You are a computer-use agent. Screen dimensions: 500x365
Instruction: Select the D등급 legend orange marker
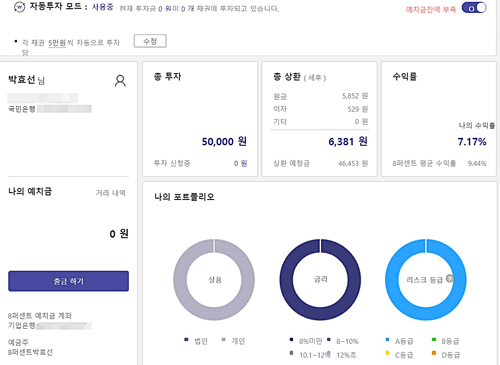tap(434, 353)
